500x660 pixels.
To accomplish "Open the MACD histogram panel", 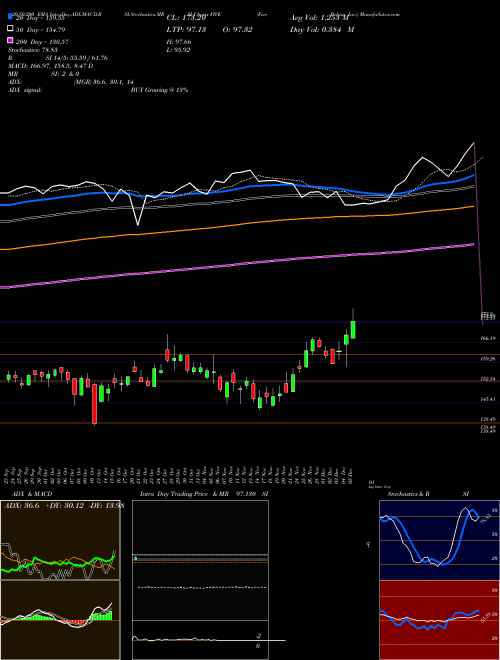I will coord(60,619).
